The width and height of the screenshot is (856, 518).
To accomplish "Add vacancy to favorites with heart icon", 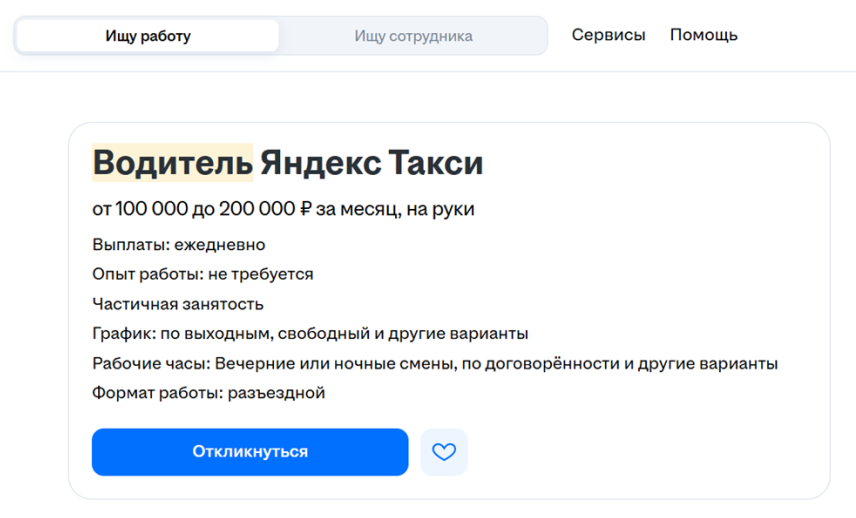I will tap(444, 452).
